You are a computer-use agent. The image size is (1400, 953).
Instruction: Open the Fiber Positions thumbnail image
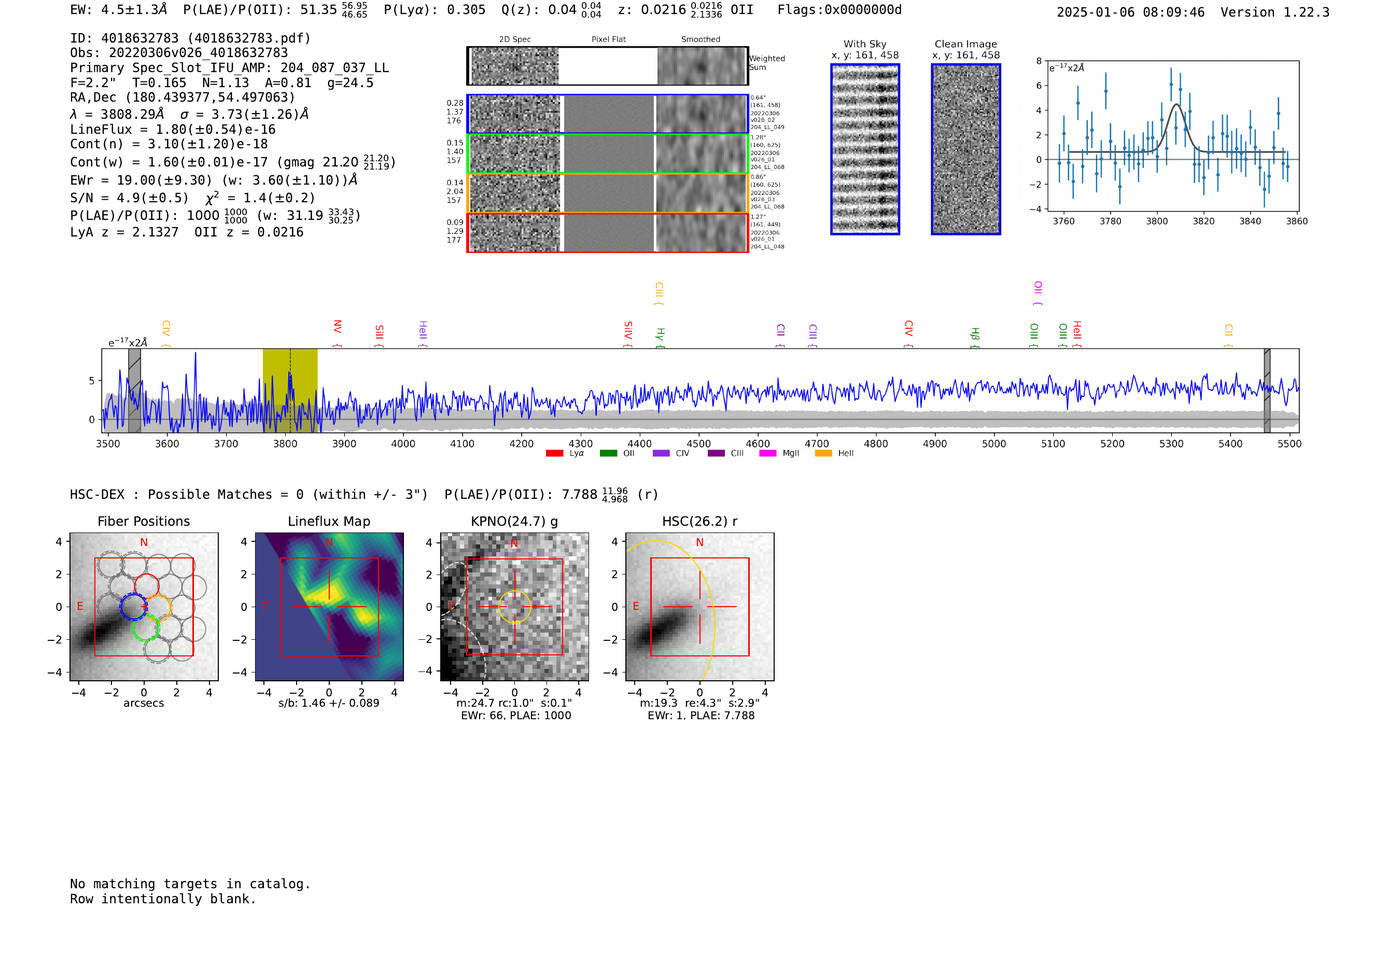coord(144,607)
